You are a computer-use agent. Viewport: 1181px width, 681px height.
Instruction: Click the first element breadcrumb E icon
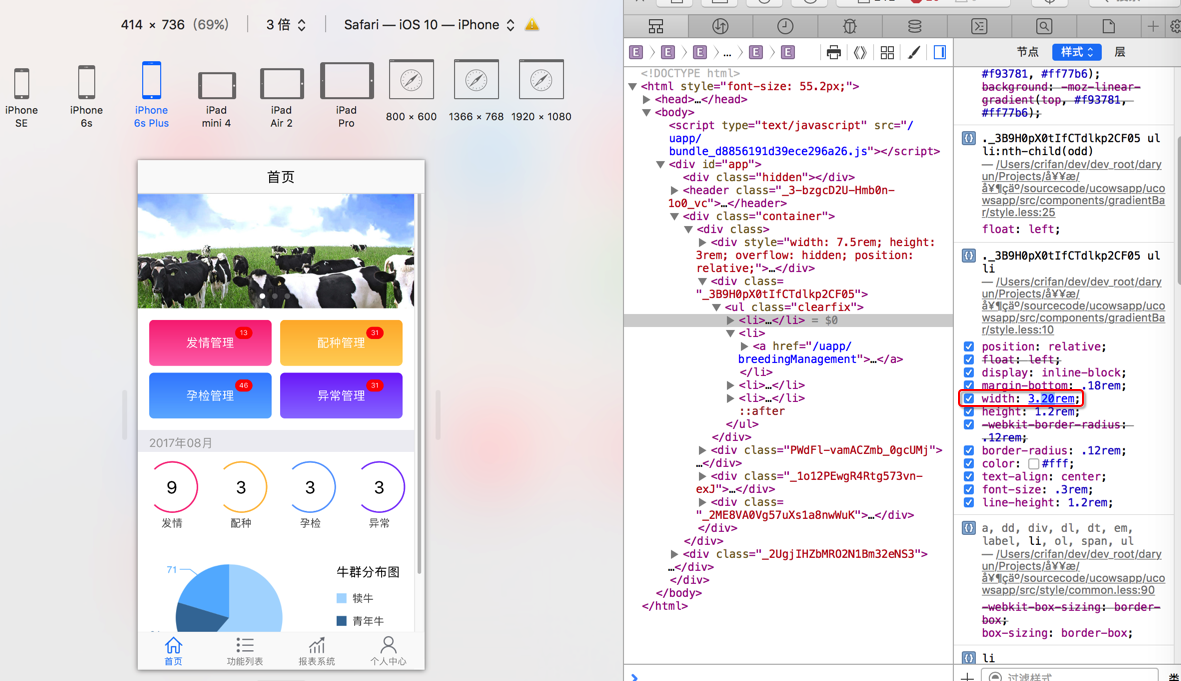636,52
